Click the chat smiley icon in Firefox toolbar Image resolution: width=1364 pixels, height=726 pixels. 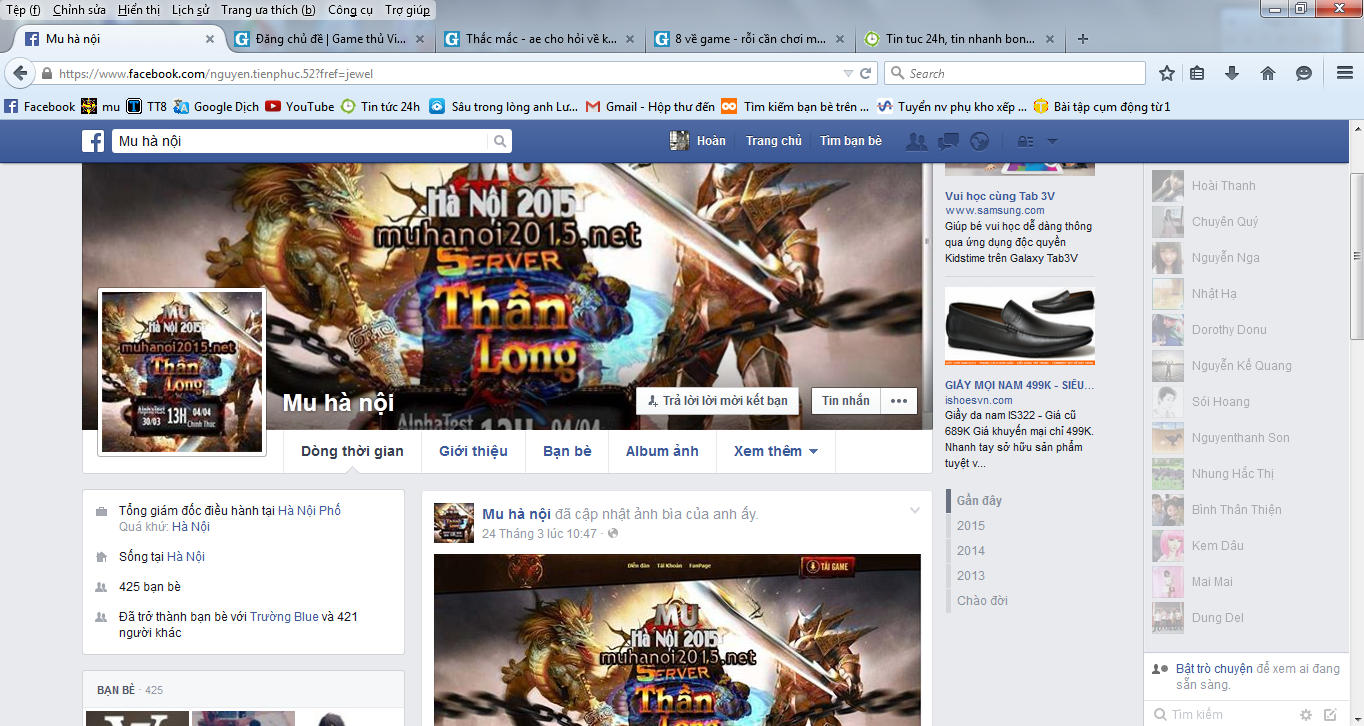pyautogui.click(x=1303, y=73)
